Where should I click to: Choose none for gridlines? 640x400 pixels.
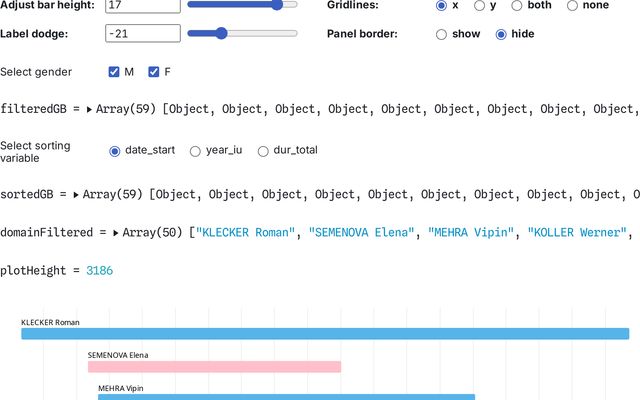pos(572,6)
